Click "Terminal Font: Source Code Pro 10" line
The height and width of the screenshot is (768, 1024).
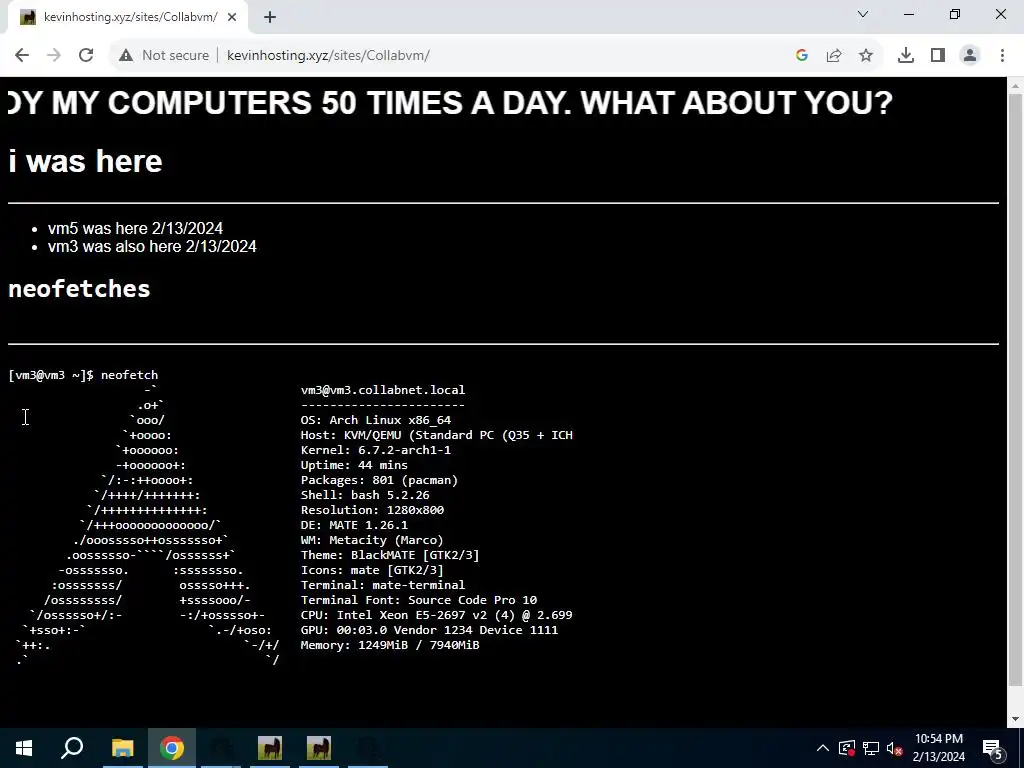[419, 600]
